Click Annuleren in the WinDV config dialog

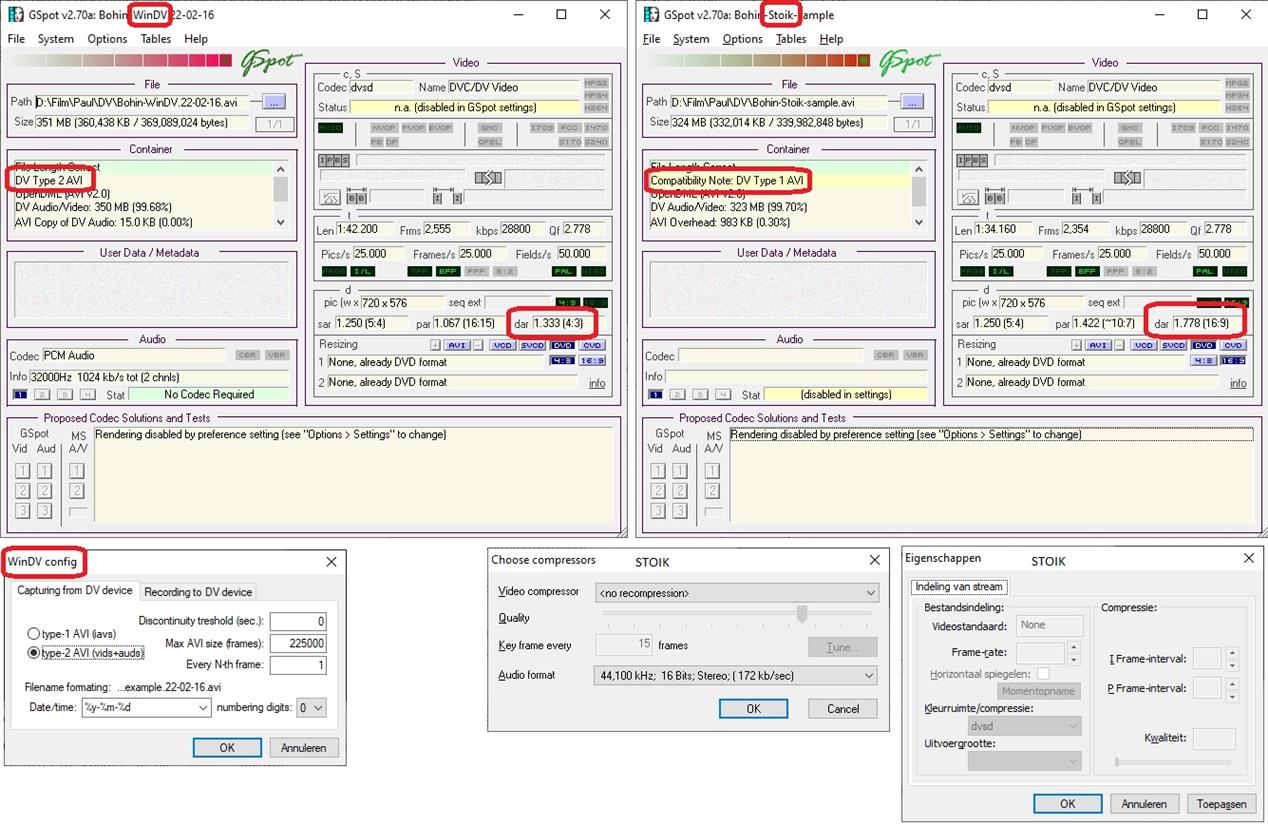coord(304,748)
